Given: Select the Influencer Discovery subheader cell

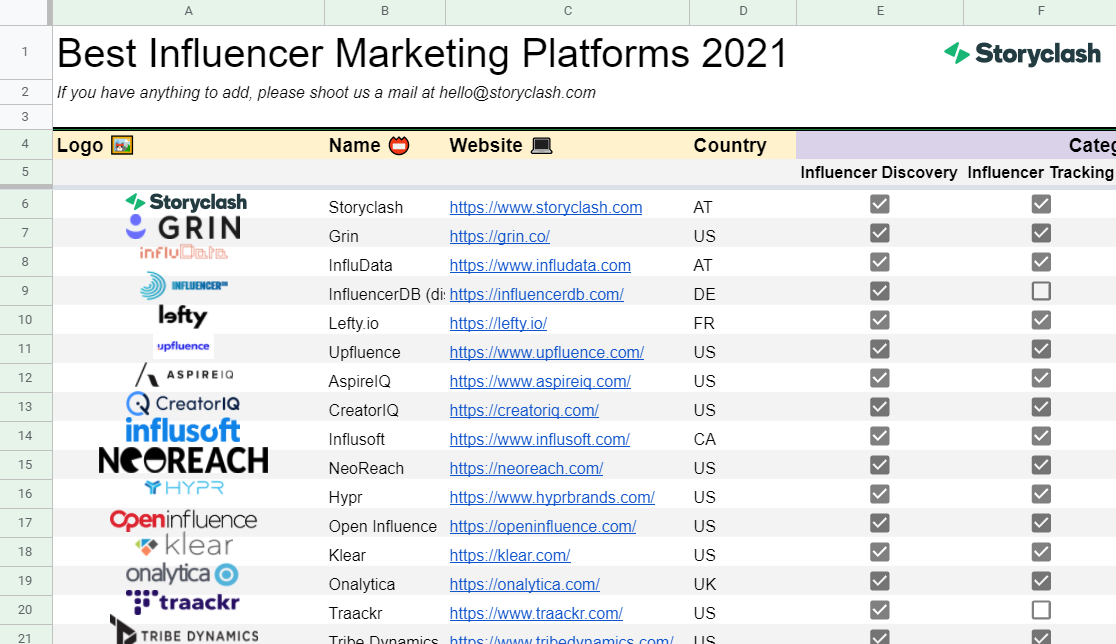Looking at the screenshot, I should (879, 172).
